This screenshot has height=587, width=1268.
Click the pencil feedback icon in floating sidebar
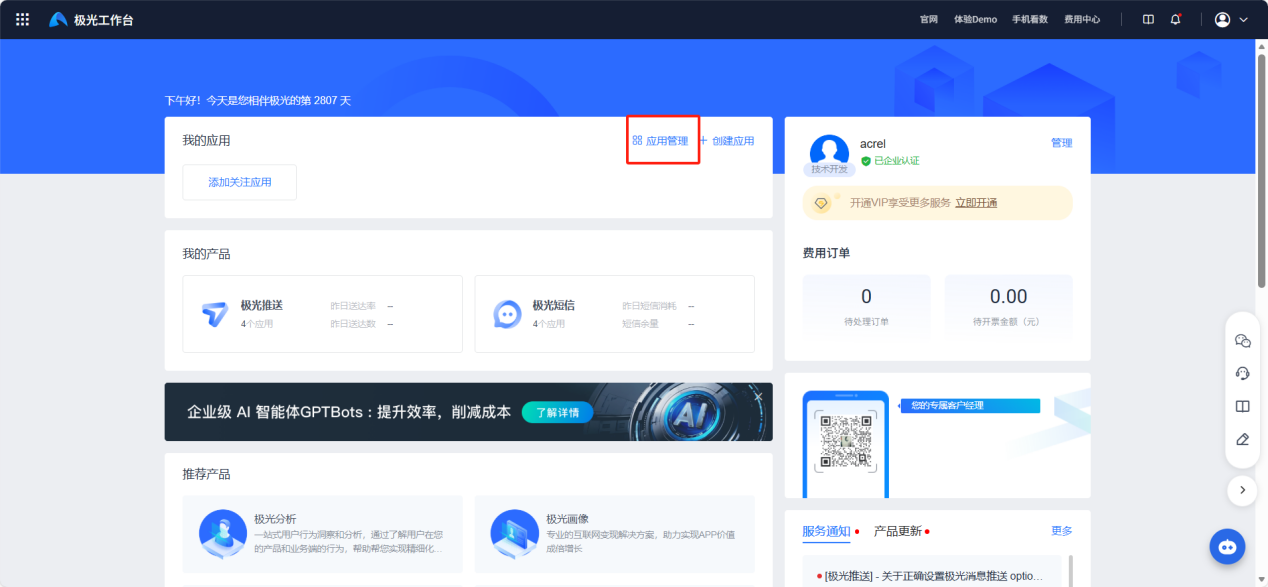click(1243, 439)
